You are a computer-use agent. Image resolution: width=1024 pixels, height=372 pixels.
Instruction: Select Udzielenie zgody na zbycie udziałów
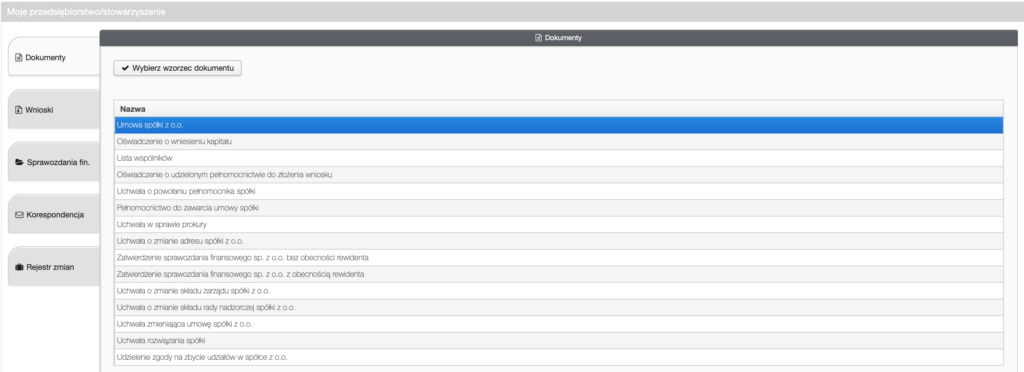coord(558,357)
